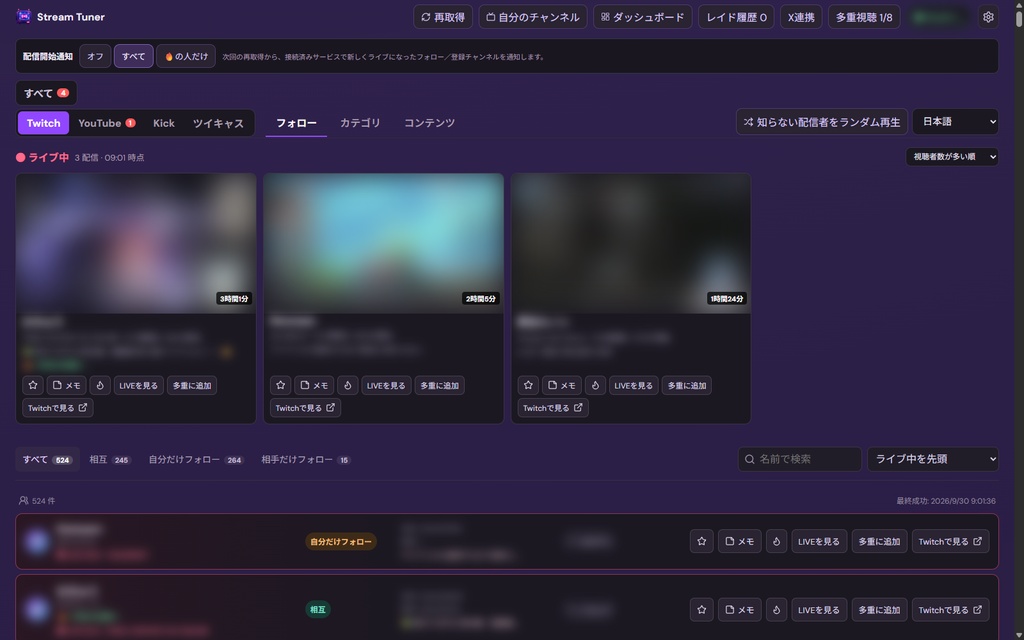This screenshot has width=1024, height=640.
Task: Select the カテゴリ tab
Action: (x=360, y=123)
